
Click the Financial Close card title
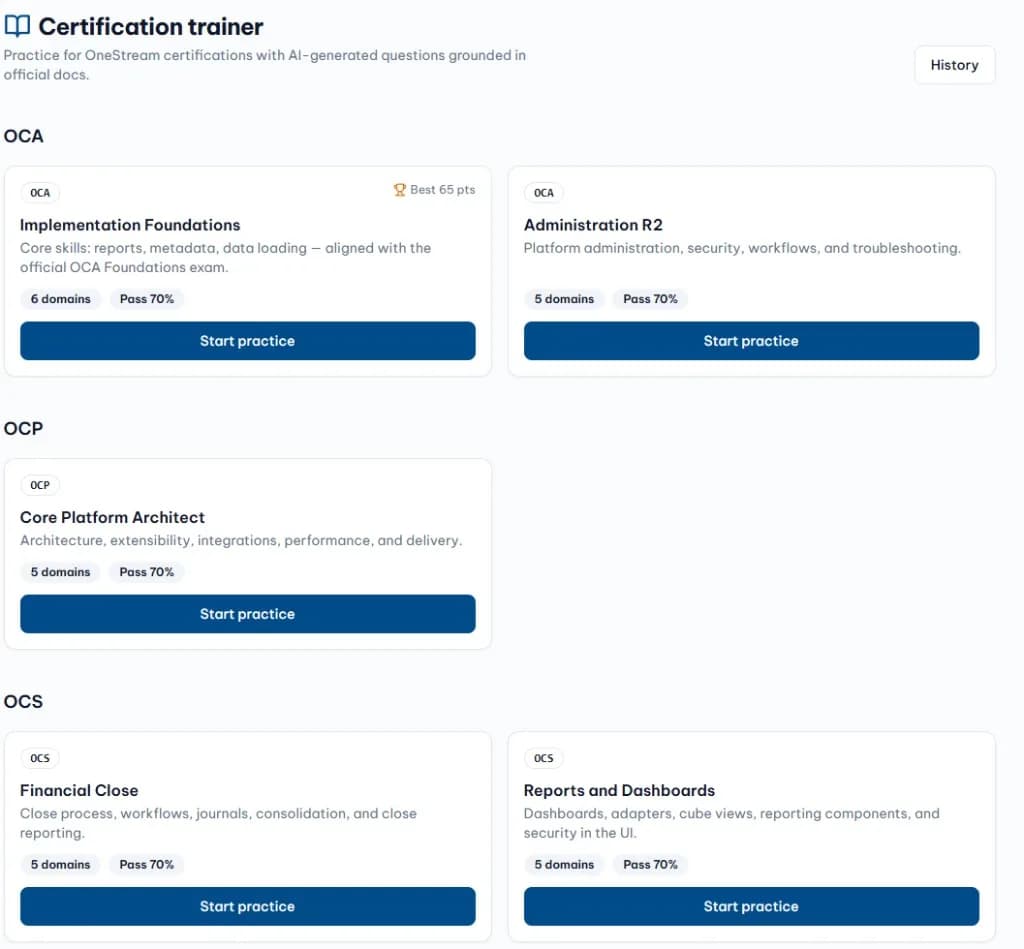pyautogui.click(x=79, y=790)
